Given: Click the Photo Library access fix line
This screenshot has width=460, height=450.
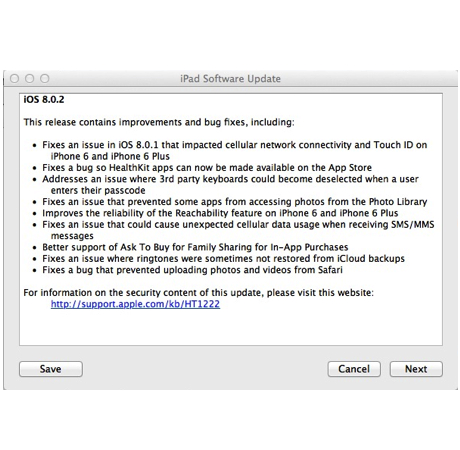Looking at the screenshot, I should (234, 201).
